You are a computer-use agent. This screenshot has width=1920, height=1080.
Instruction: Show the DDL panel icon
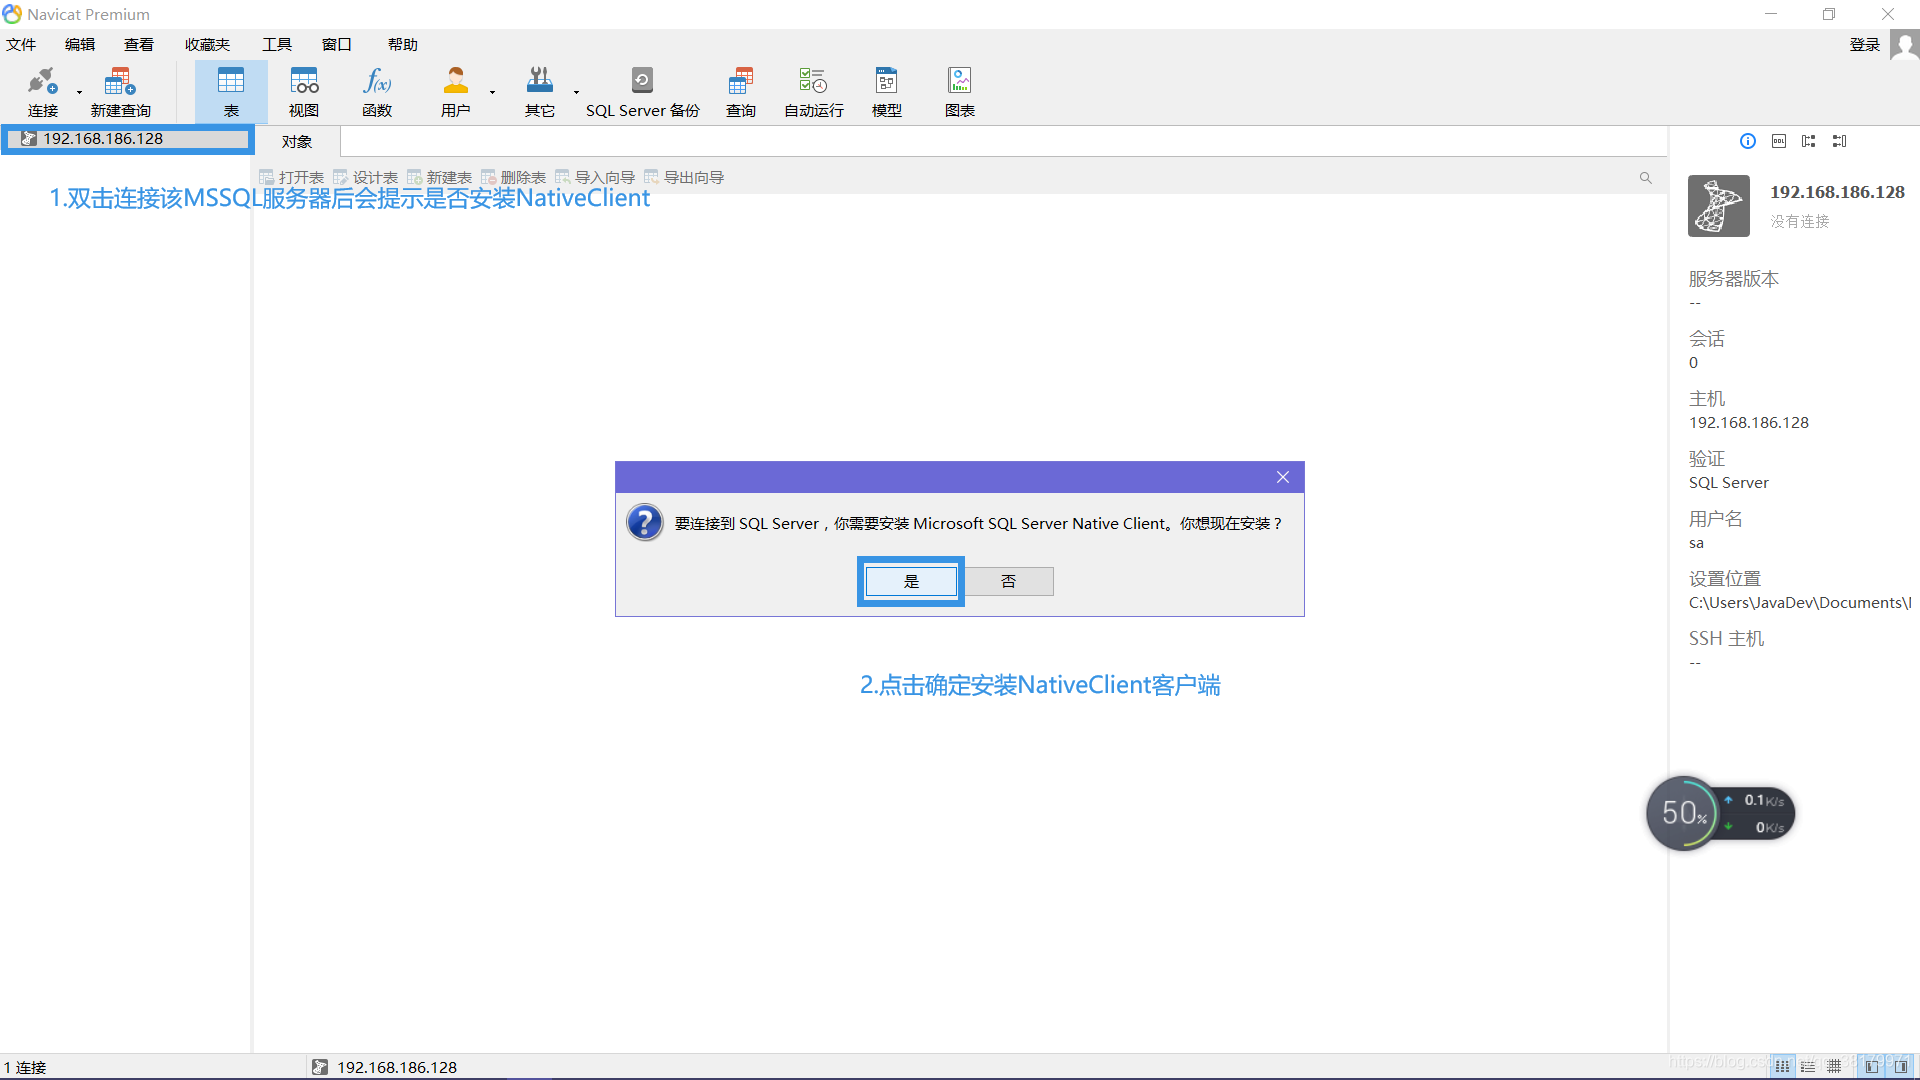coord(1779,141)
